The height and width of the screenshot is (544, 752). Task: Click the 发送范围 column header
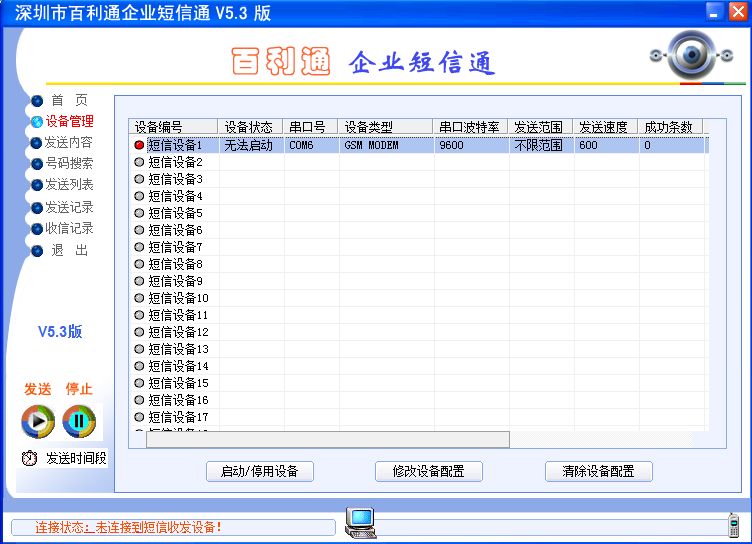pyautogui.click(x=540, y=127)
